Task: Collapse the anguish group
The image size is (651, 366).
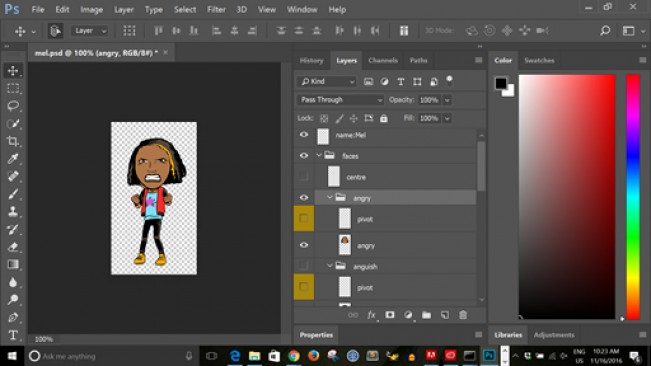Action: [330, 266]
